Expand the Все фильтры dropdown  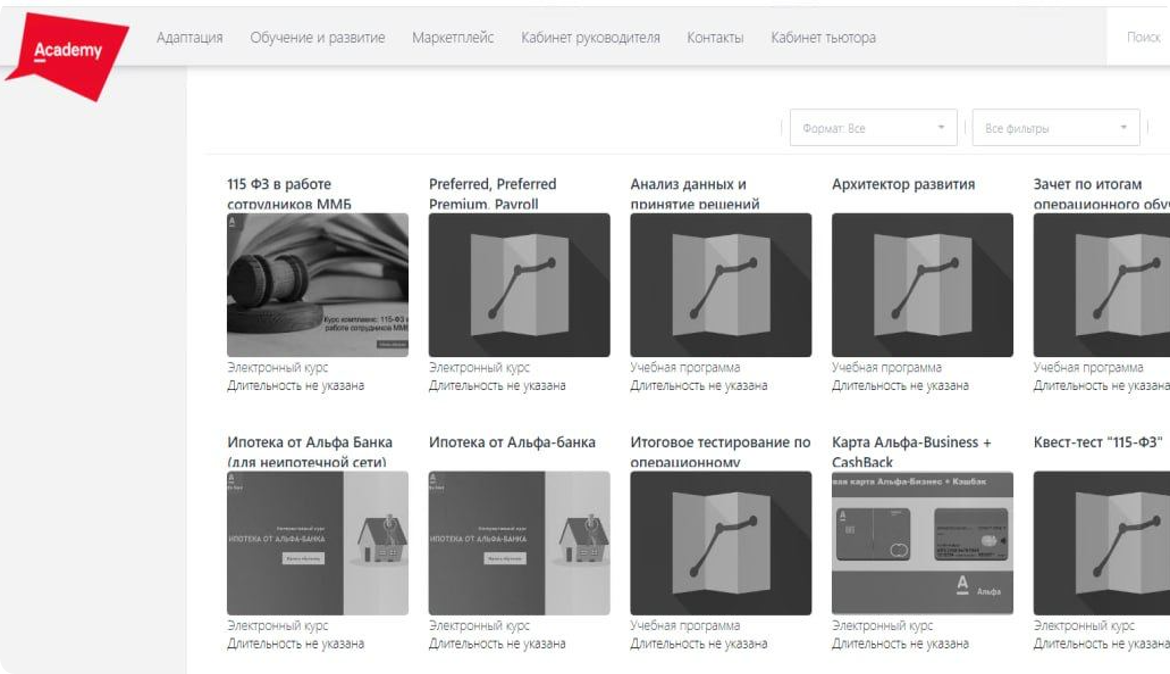[x=1055, y=128]
